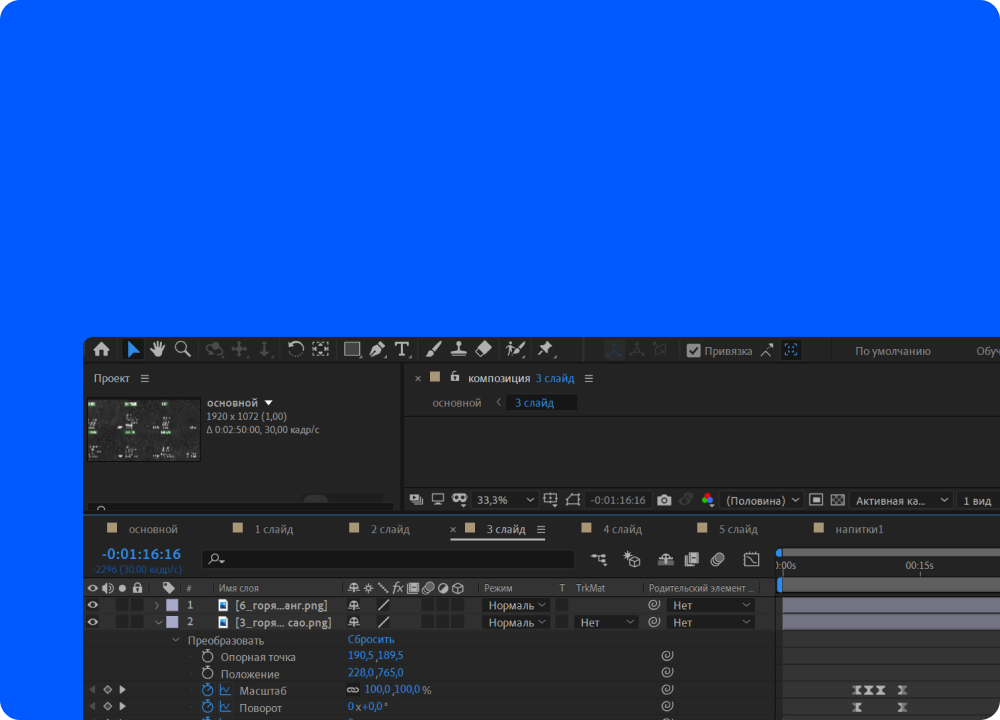Click the graph editor icon in timeline

751,559
